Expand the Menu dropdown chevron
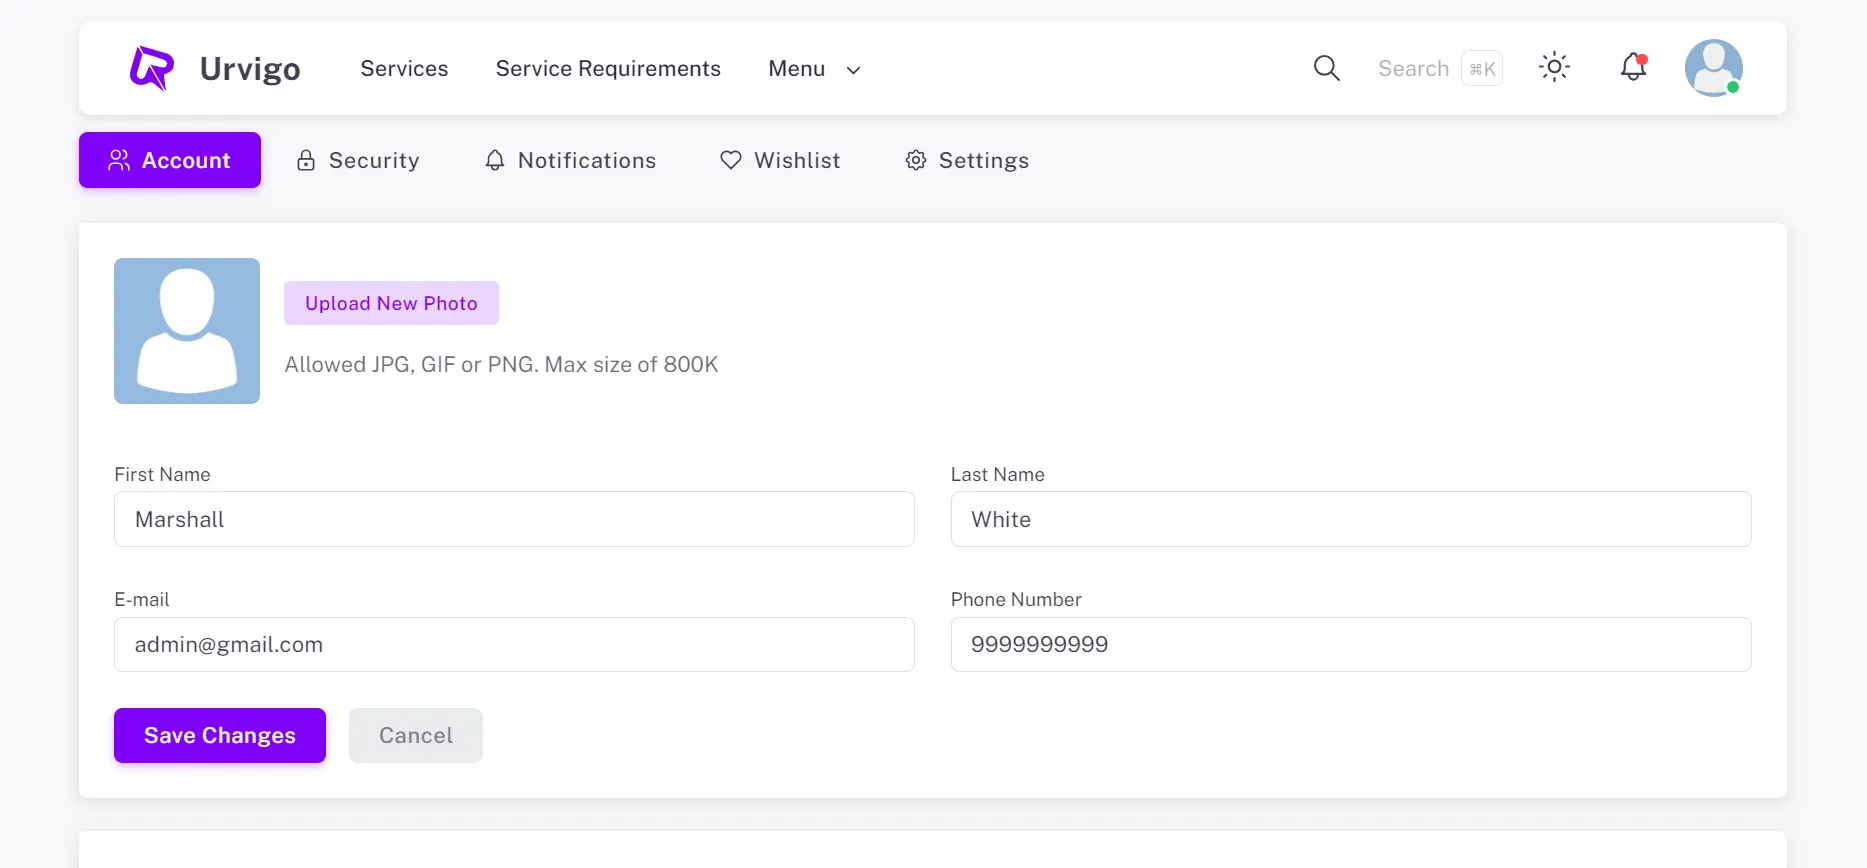 pos(853,70)
